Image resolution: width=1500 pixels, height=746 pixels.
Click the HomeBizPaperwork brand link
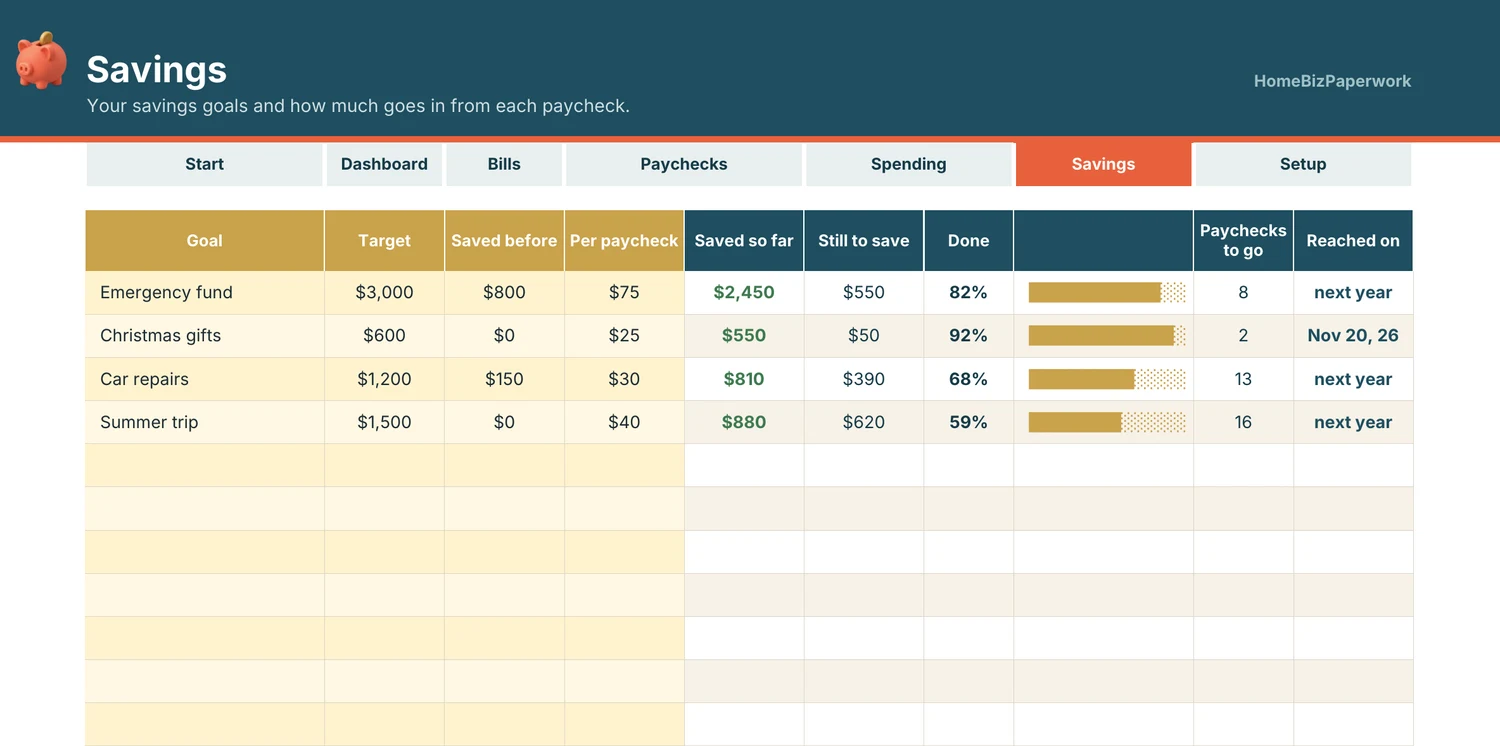1332,81
